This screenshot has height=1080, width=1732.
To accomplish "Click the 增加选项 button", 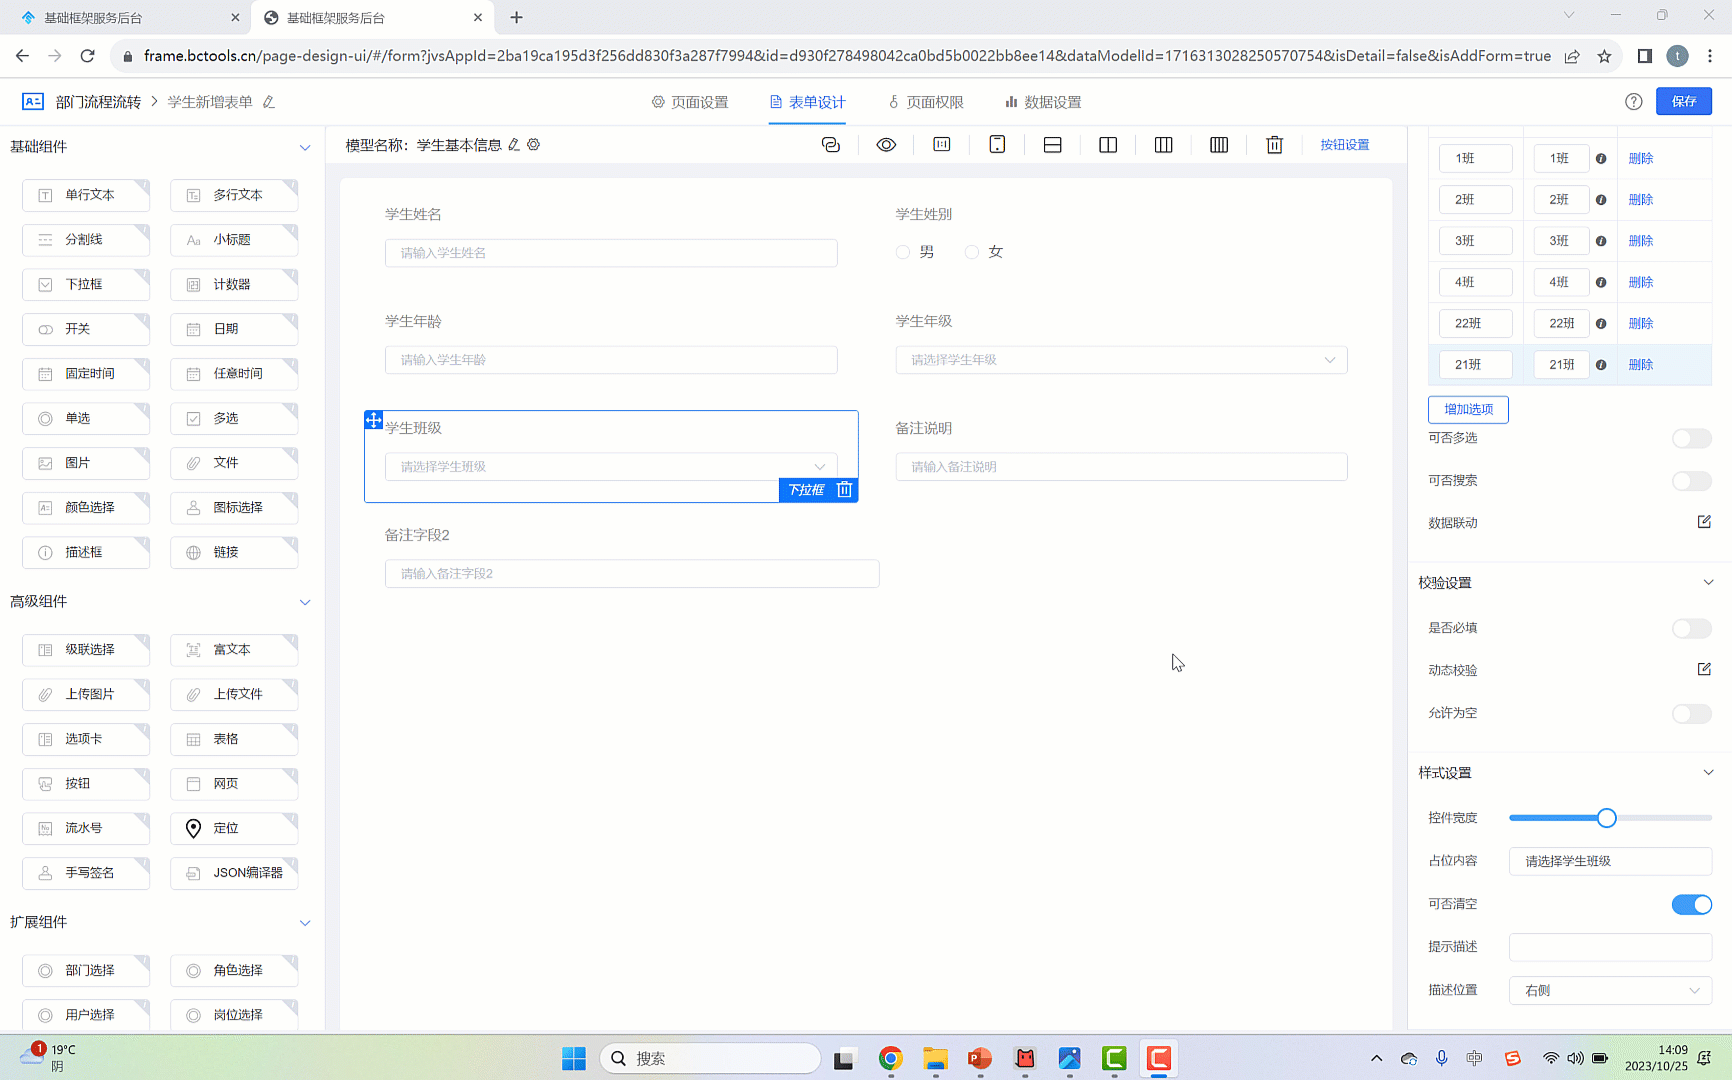I will 1468,409.
